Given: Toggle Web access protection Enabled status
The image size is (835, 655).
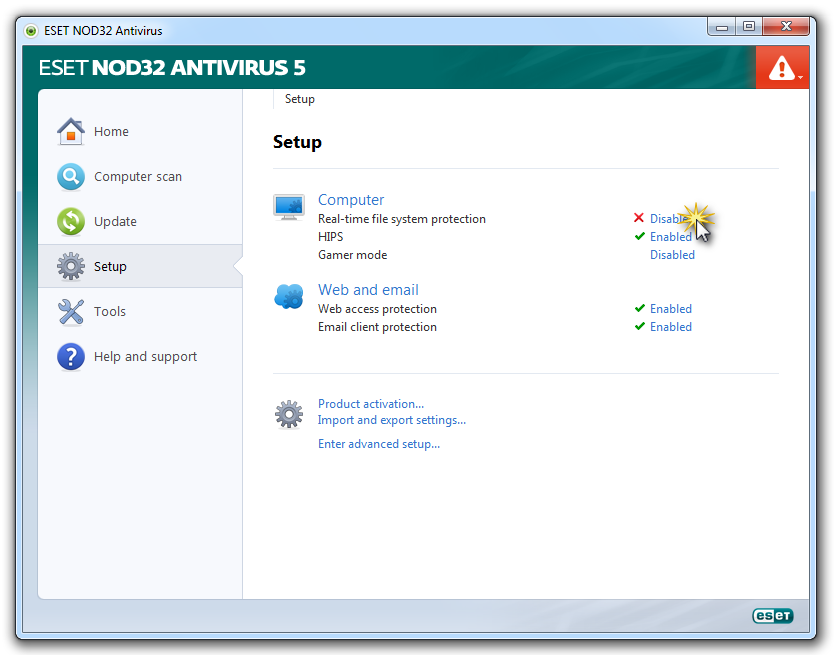Looking at the screenshot, I should click(x=670, y=308).
